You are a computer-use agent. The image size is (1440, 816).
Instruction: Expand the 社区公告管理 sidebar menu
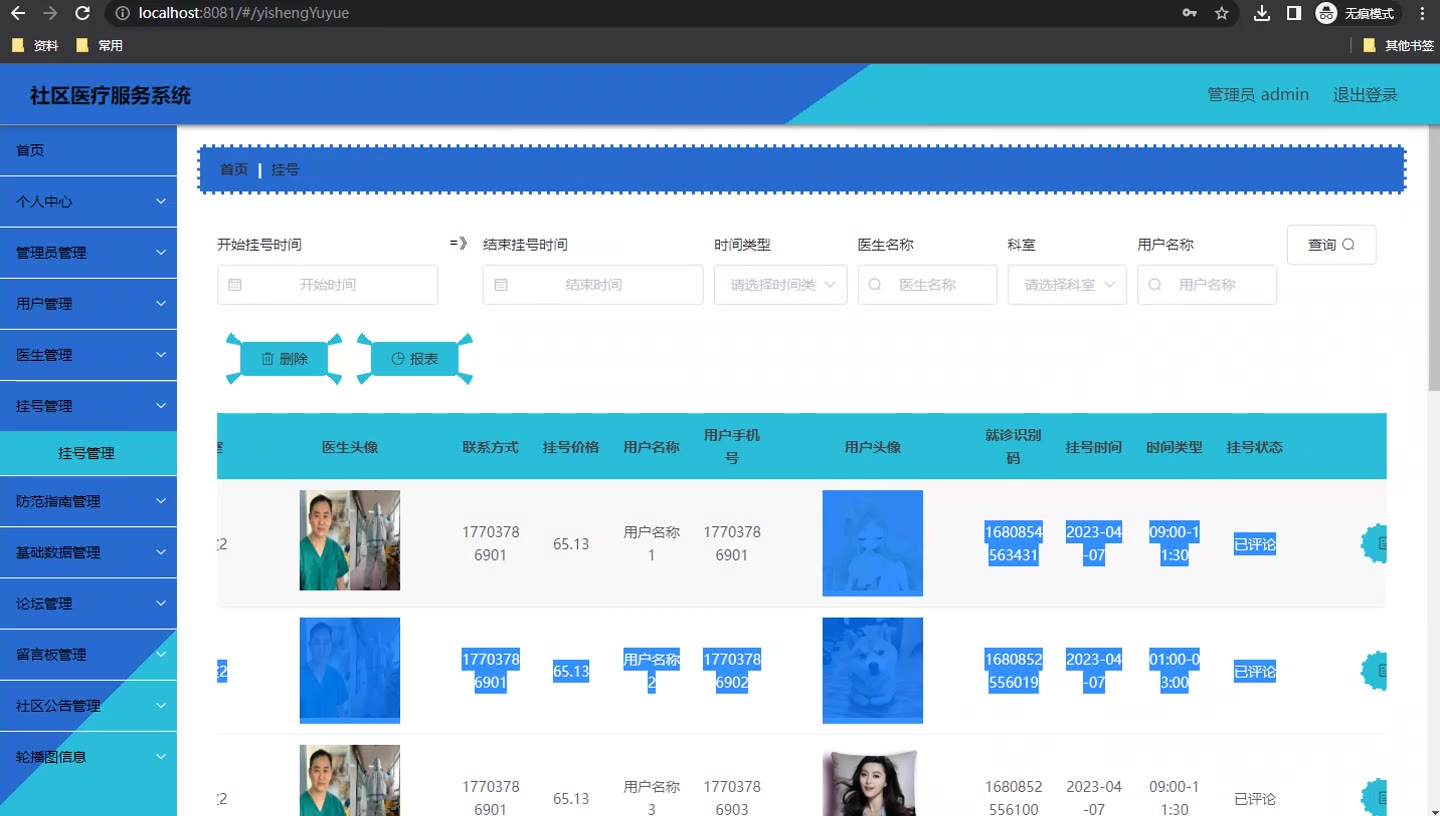[x=88, y=706]
